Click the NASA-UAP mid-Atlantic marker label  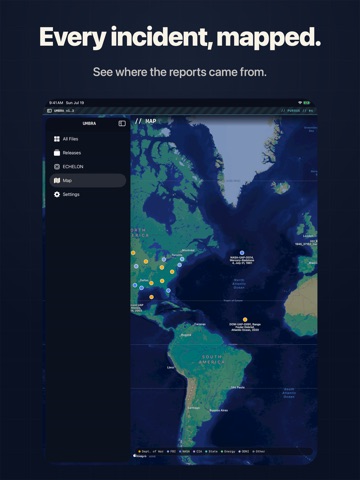[242, 260]
